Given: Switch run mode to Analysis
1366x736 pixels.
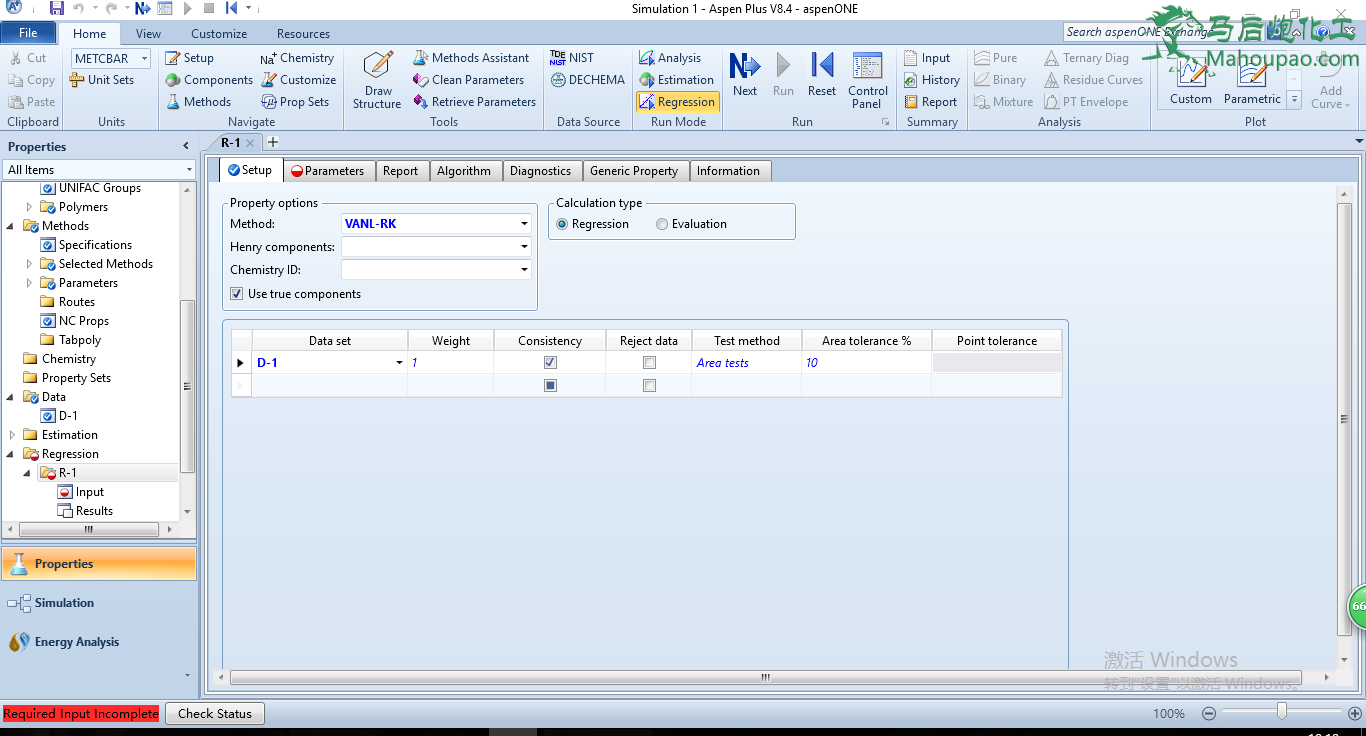Looking at the screenshot, I should [670, 58].
